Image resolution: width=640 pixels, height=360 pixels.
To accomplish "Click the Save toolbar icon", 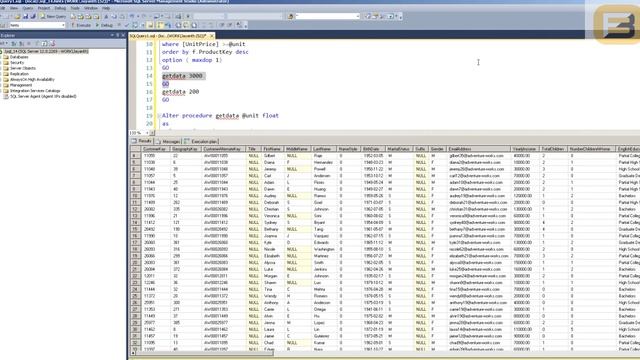I will pos(25,16).
